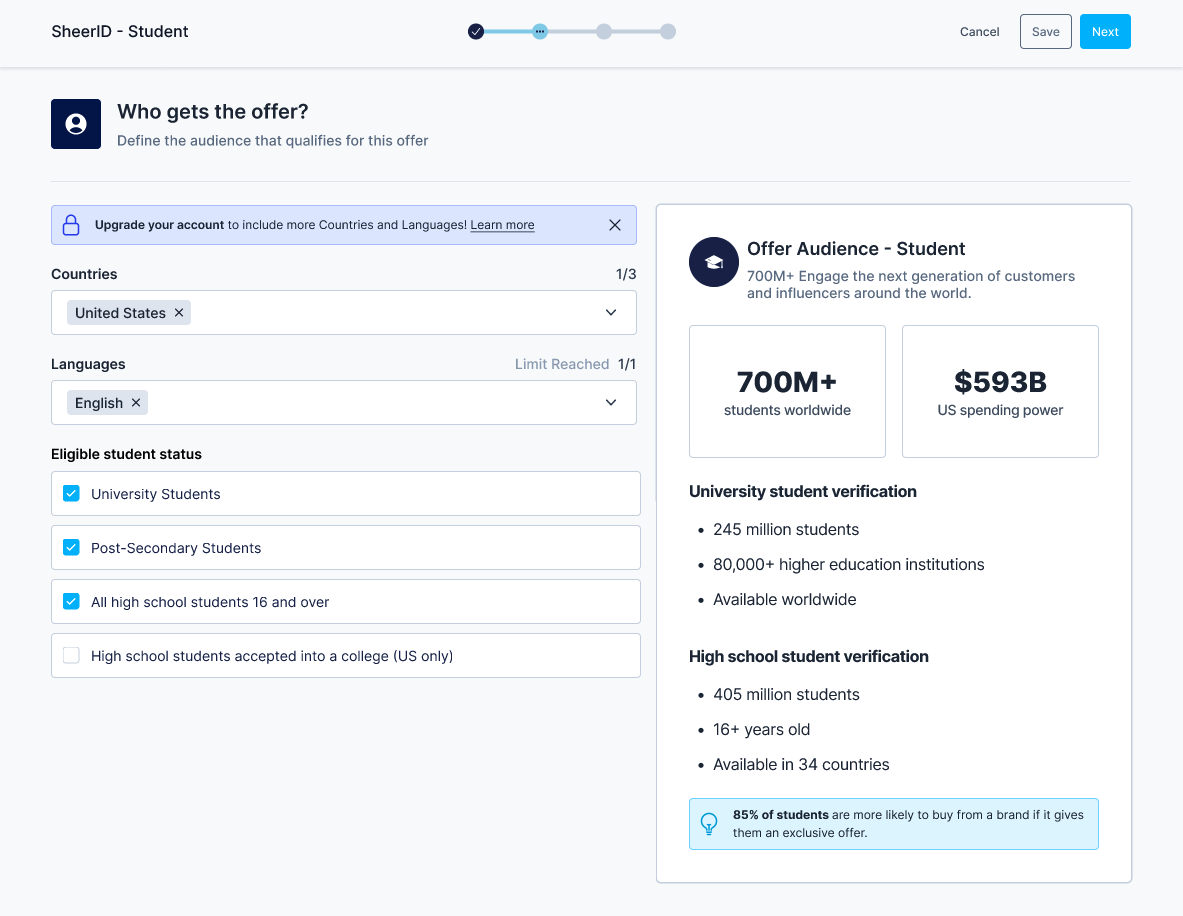Jump to the third progress step
The height and width of the screenshot is (916, 1183).
pos(604,32)
